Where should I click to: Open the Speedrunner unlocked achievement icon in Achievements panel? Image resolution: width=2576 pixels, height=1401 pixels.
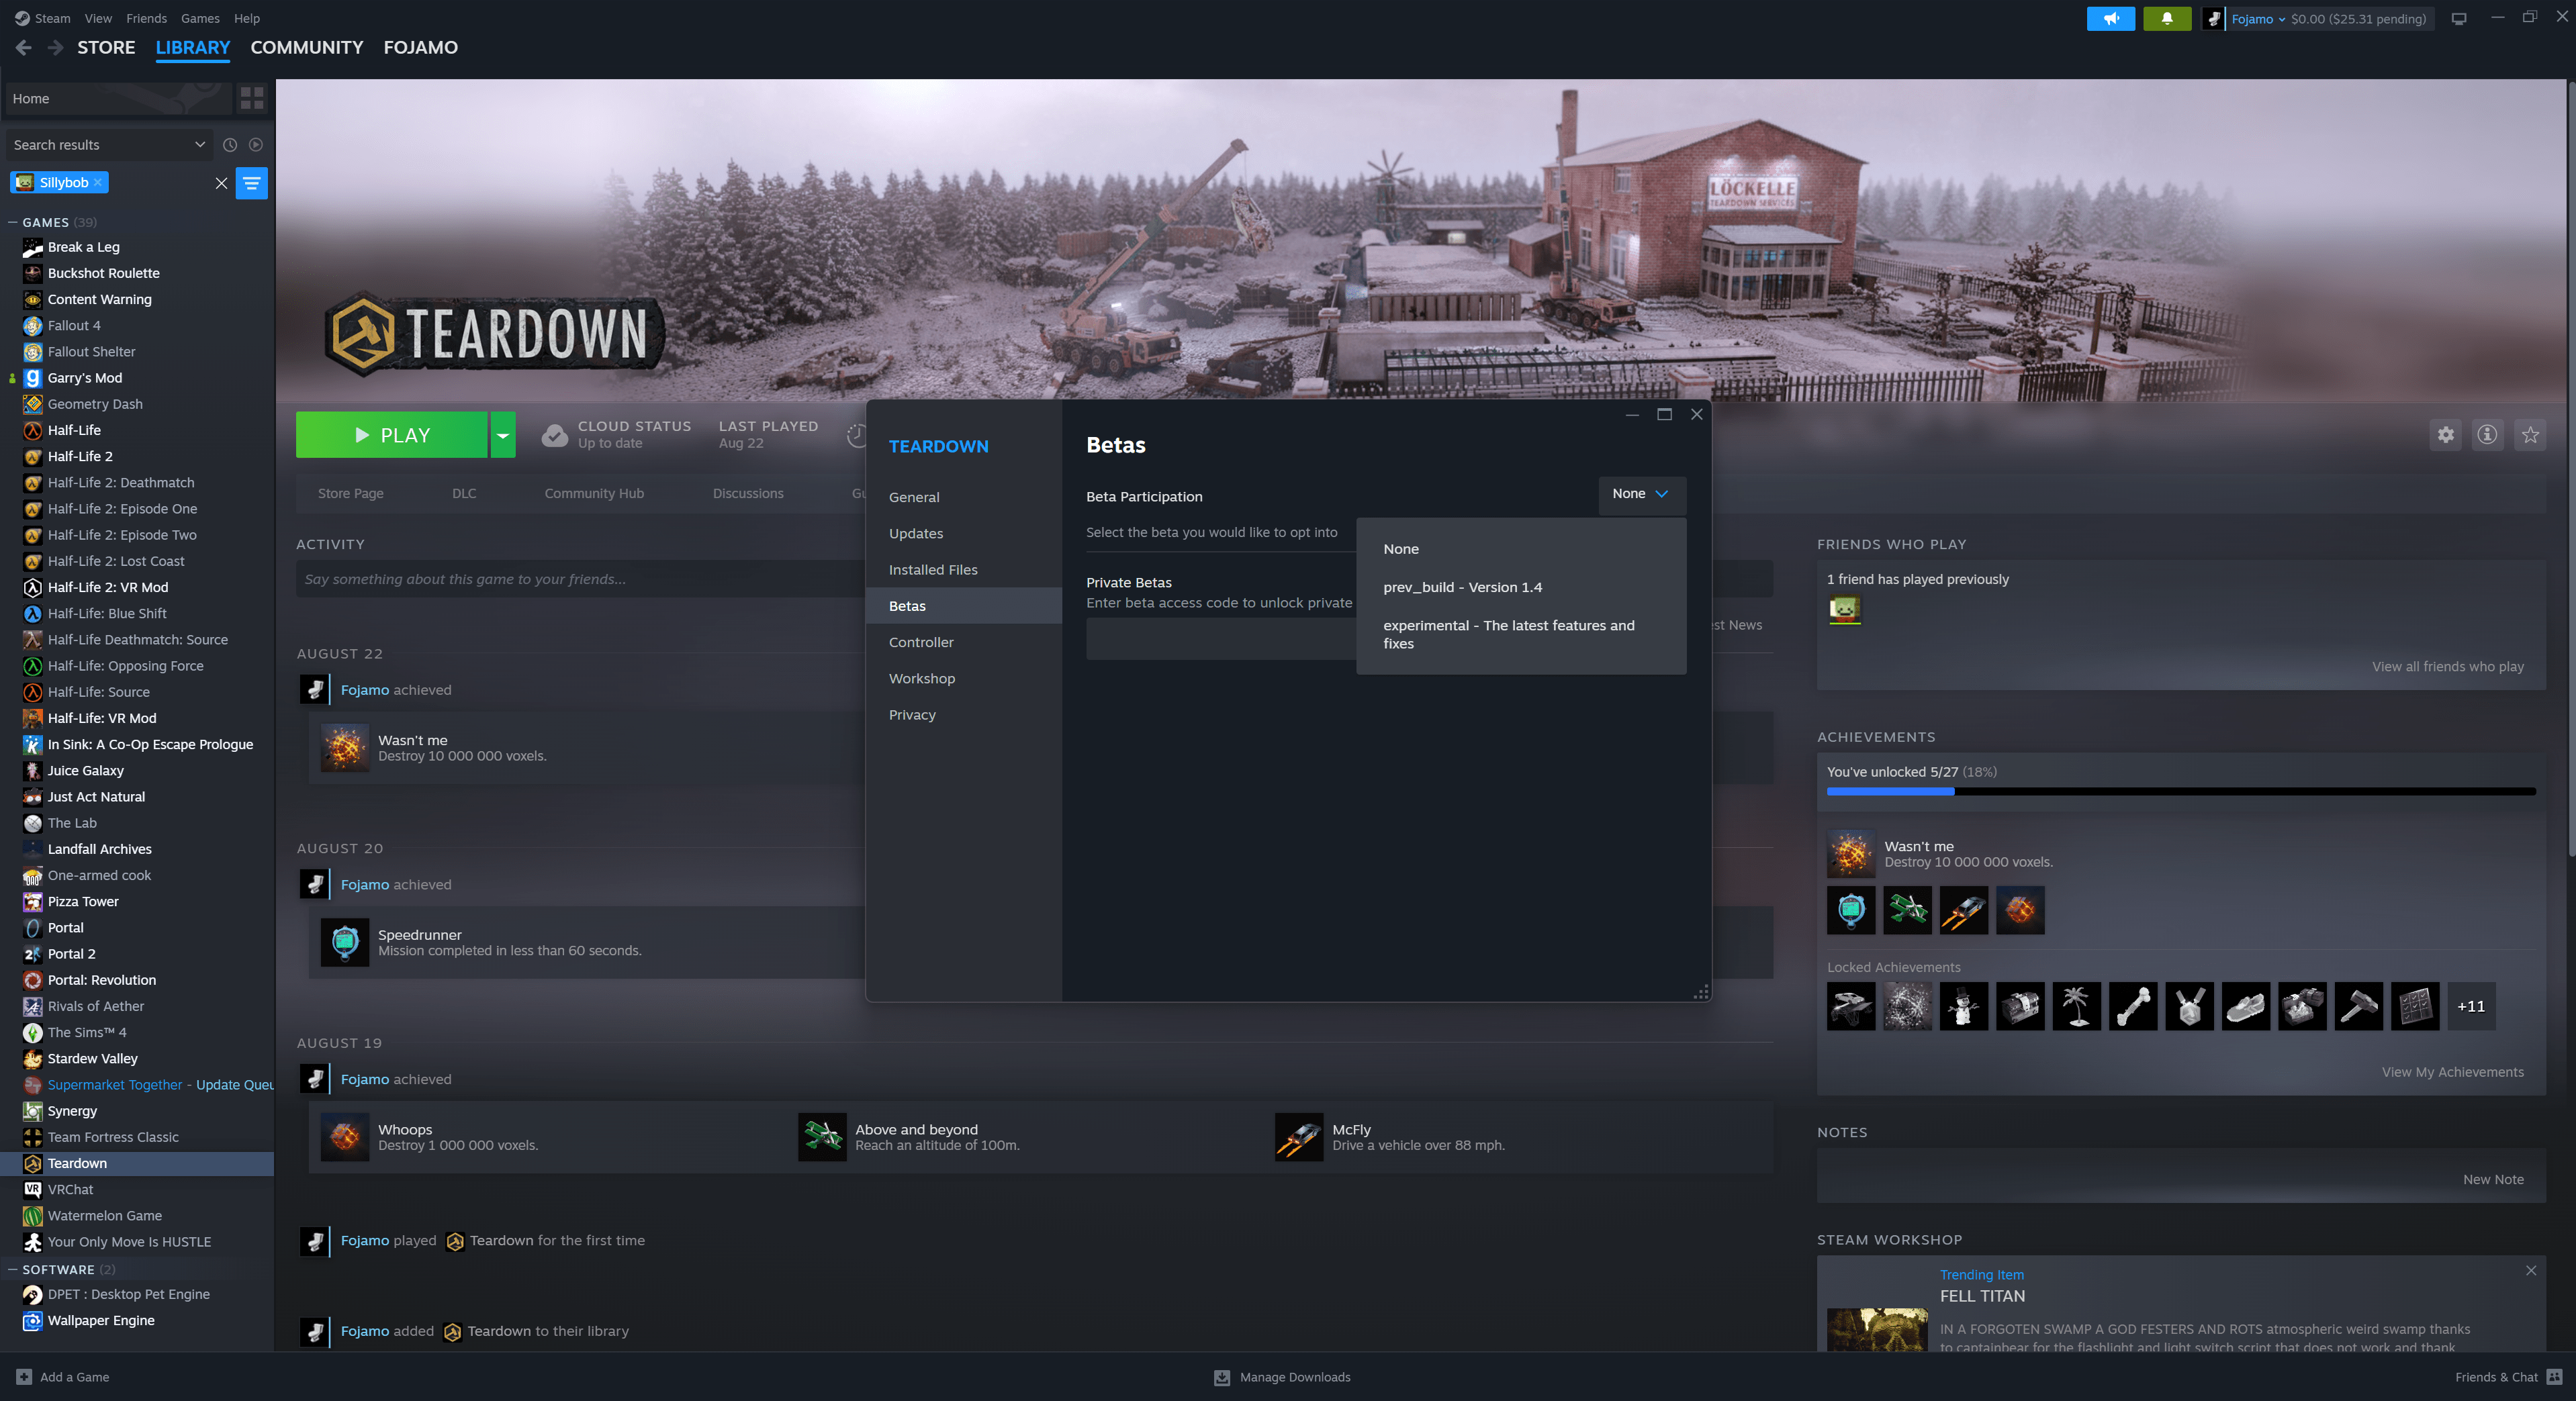pos(1851,910)
